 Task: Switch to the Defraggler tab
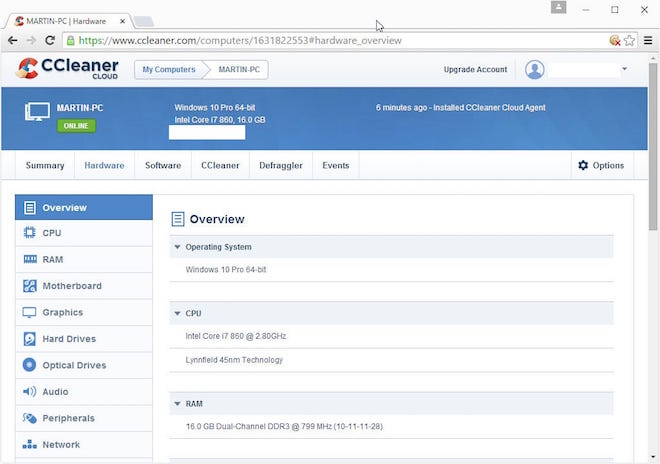[x=281, y=165]
